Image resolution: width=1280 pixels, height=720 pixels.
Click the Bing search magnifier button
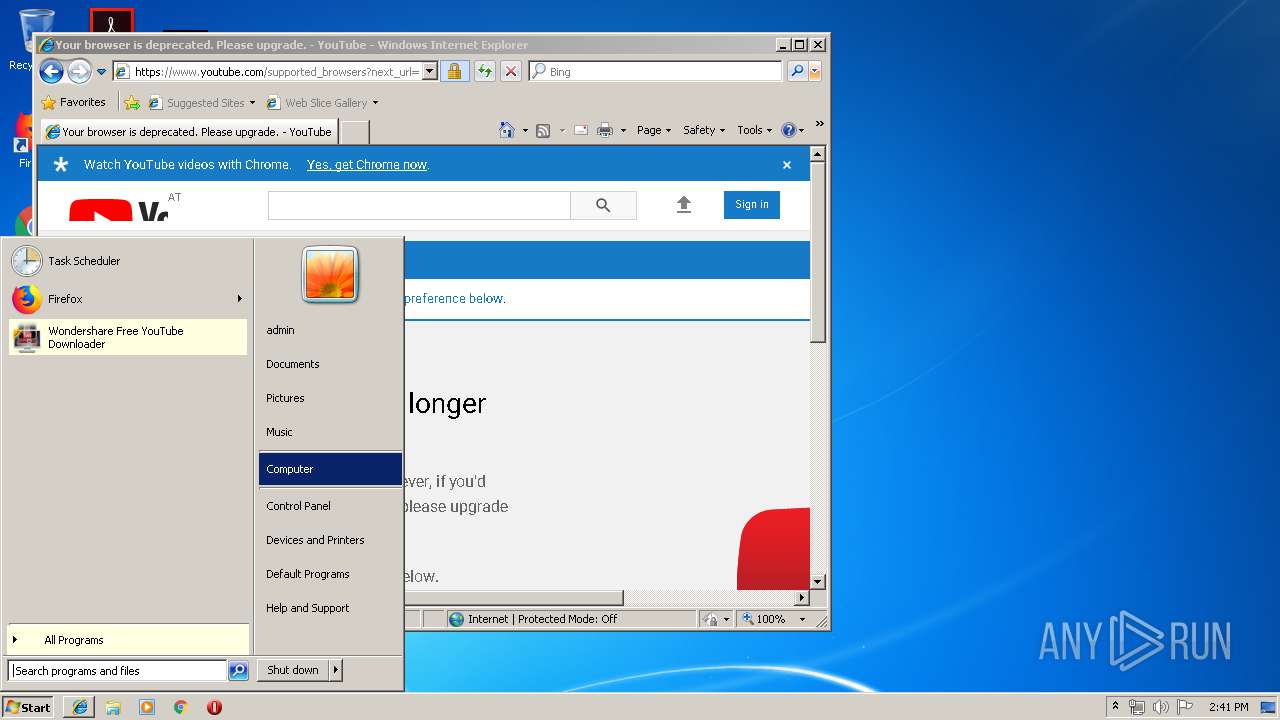coord(797,71)
